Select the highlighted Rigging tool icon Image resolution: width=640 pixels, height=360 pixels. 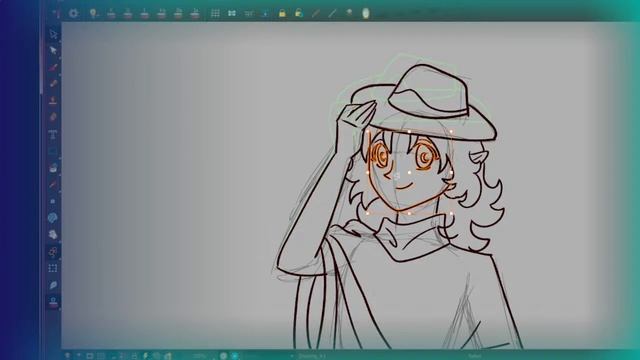click(x=53, y=252)
